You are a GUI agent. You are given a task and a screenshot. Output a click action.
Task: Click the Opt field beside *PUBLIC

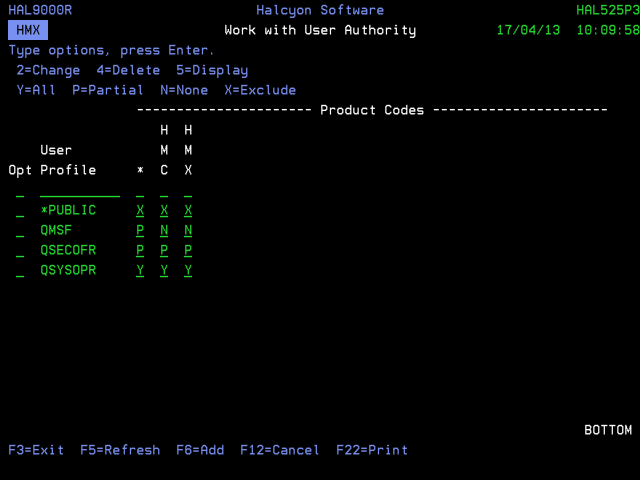click(20, 211)
